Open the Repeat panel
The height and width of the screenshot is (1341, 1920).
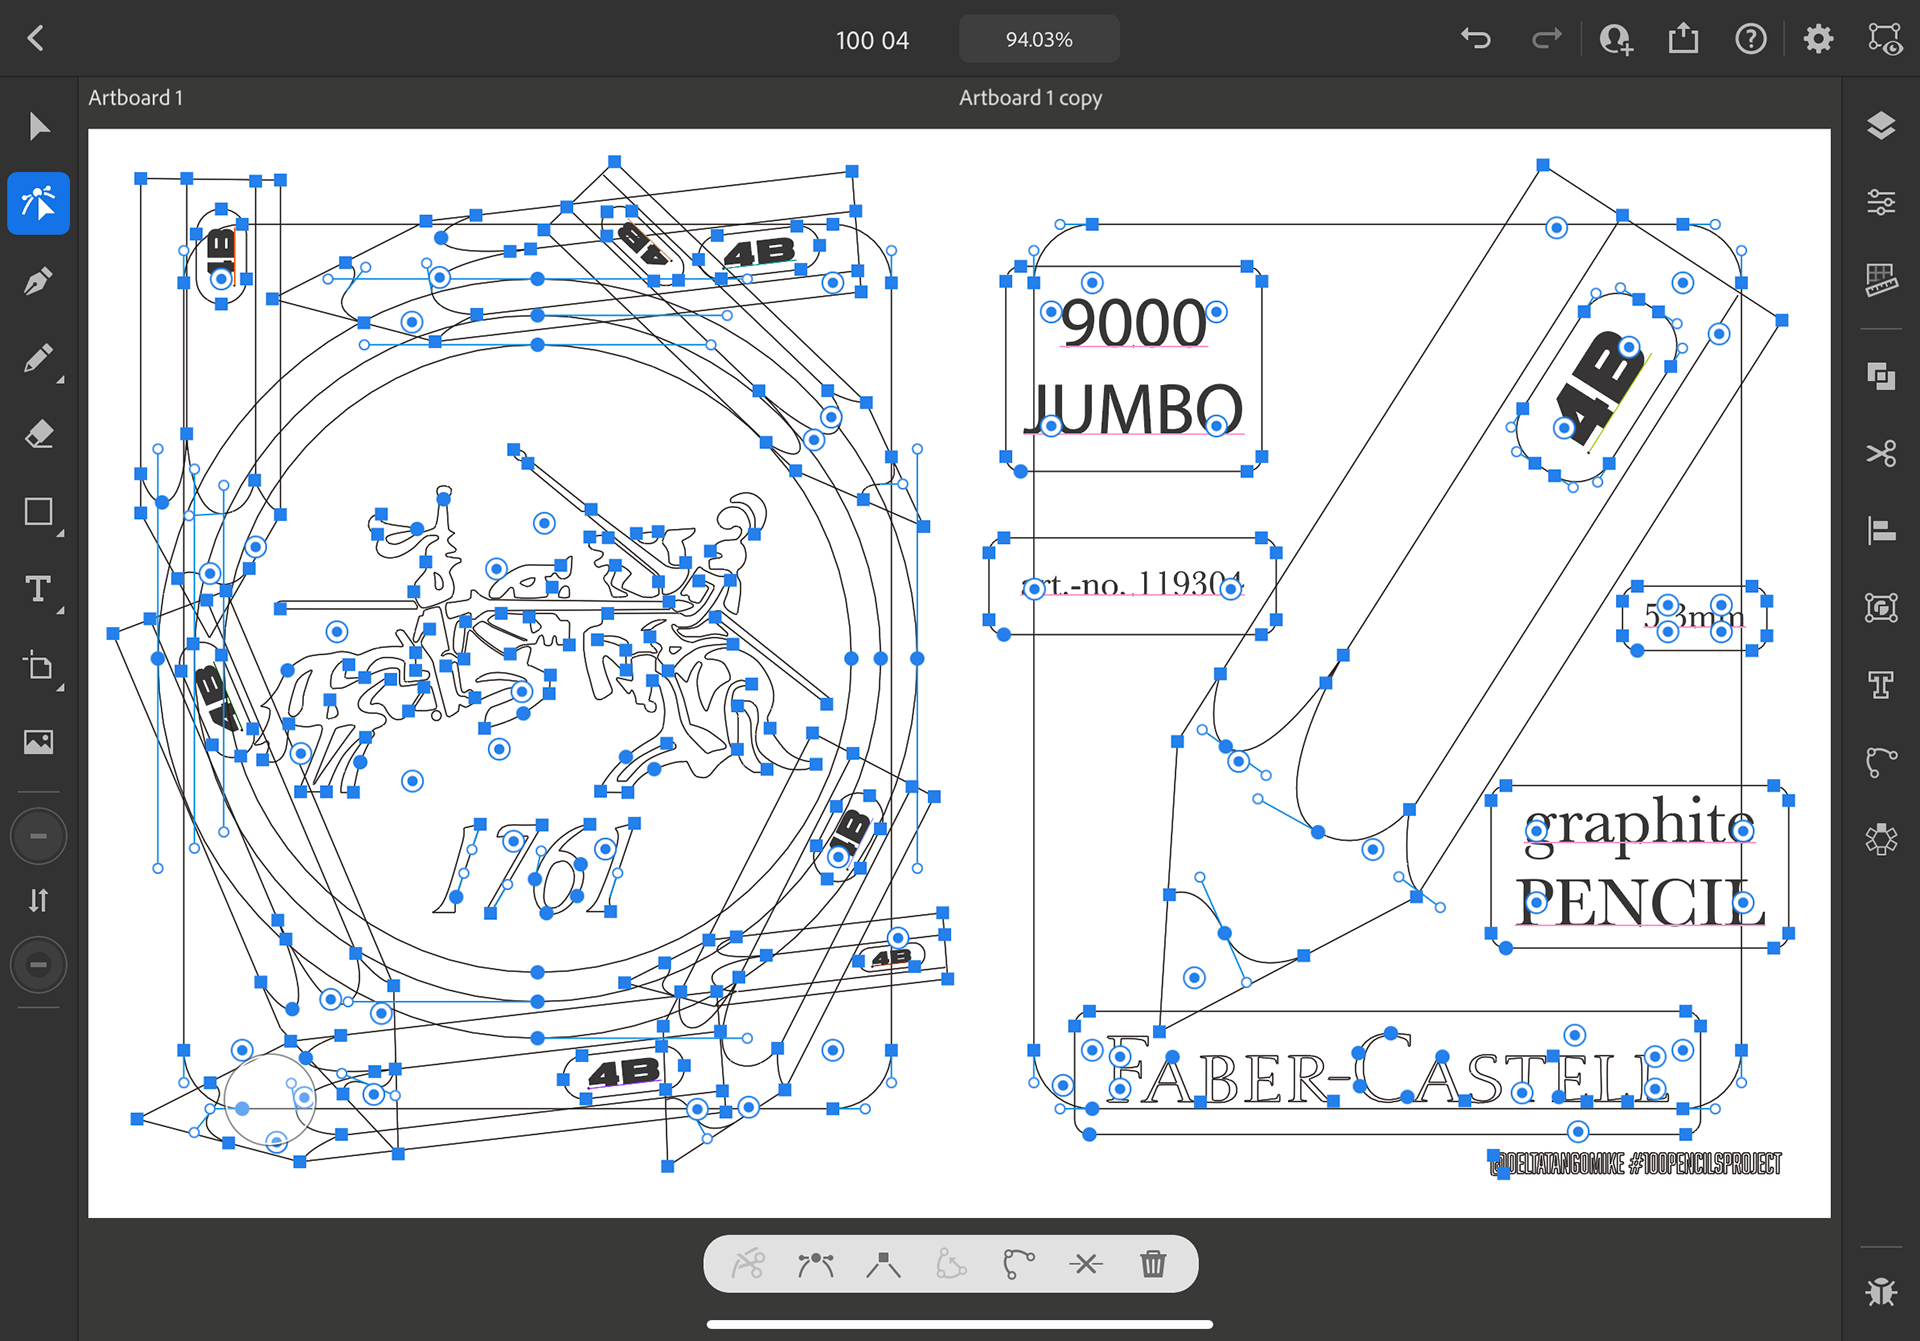[x=1881, y=839]
